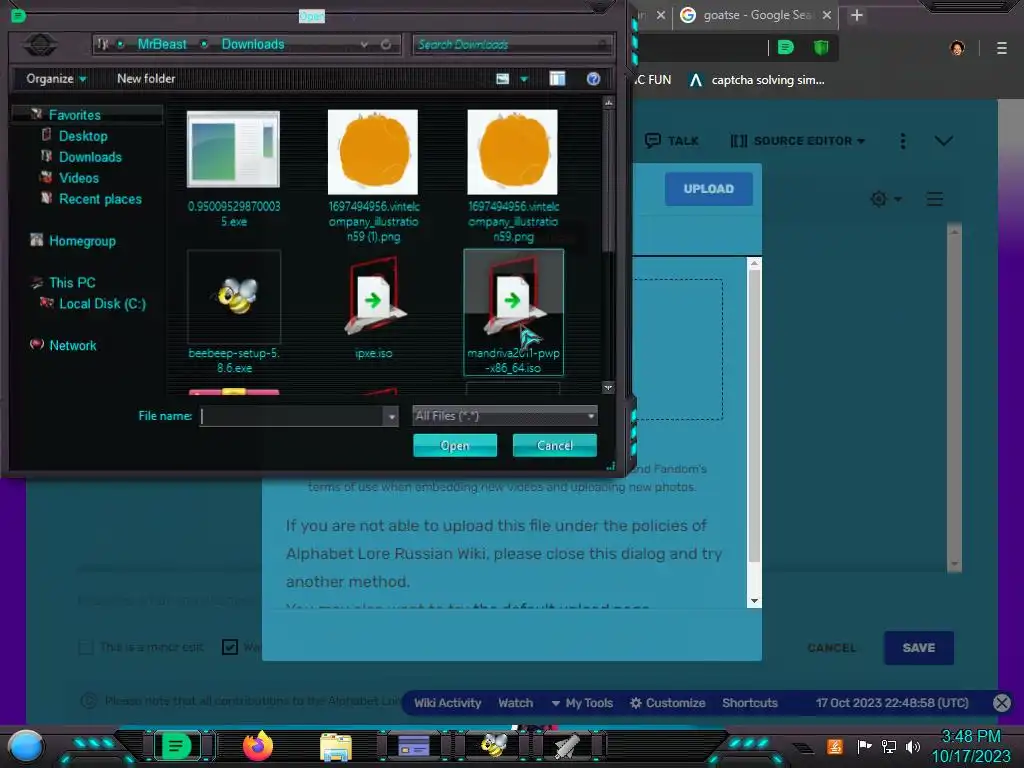This screenshot has height=768, width=1024.
Task: Click the file list scroll-up arrow
Action: pyautogui.click(x=608, y=103)
